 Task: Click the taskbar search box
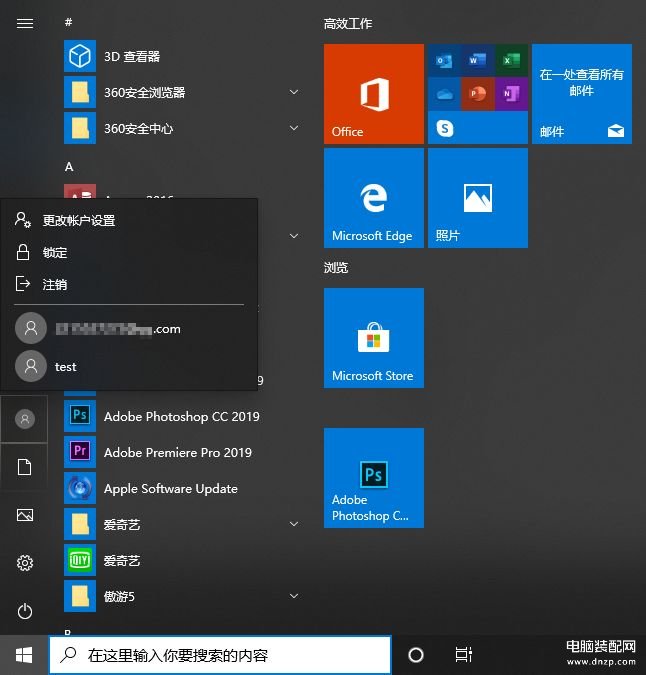point(220,655)
